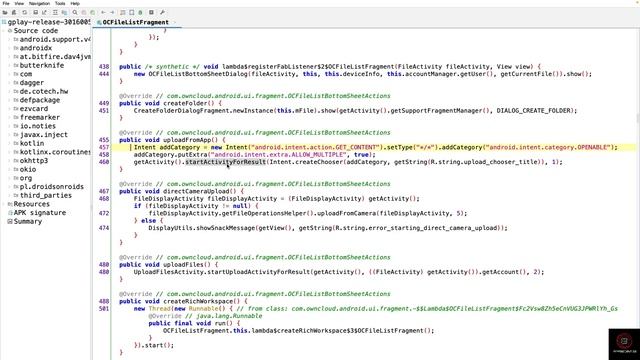Select the javax.inject package
The image size is (640, 360).
point(44,135)
